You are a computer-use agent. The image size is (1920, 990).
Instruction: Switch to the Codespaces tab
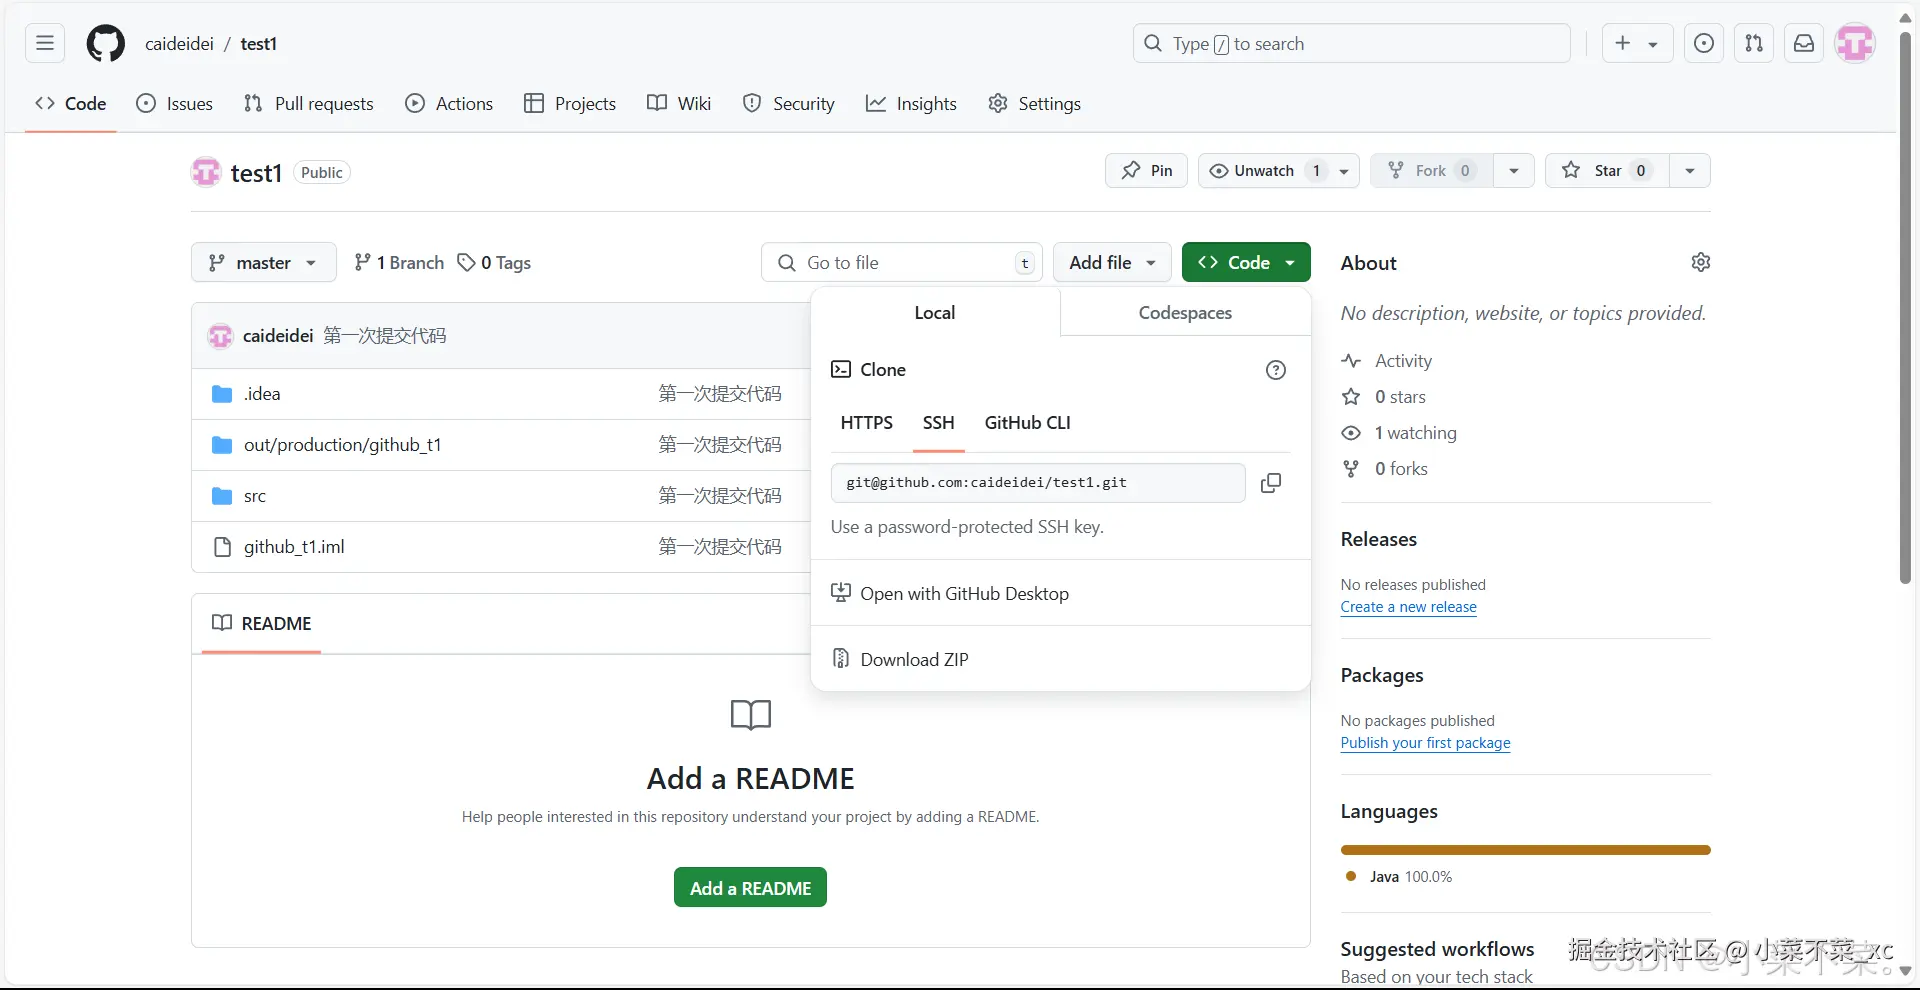tap(1185, 313)
